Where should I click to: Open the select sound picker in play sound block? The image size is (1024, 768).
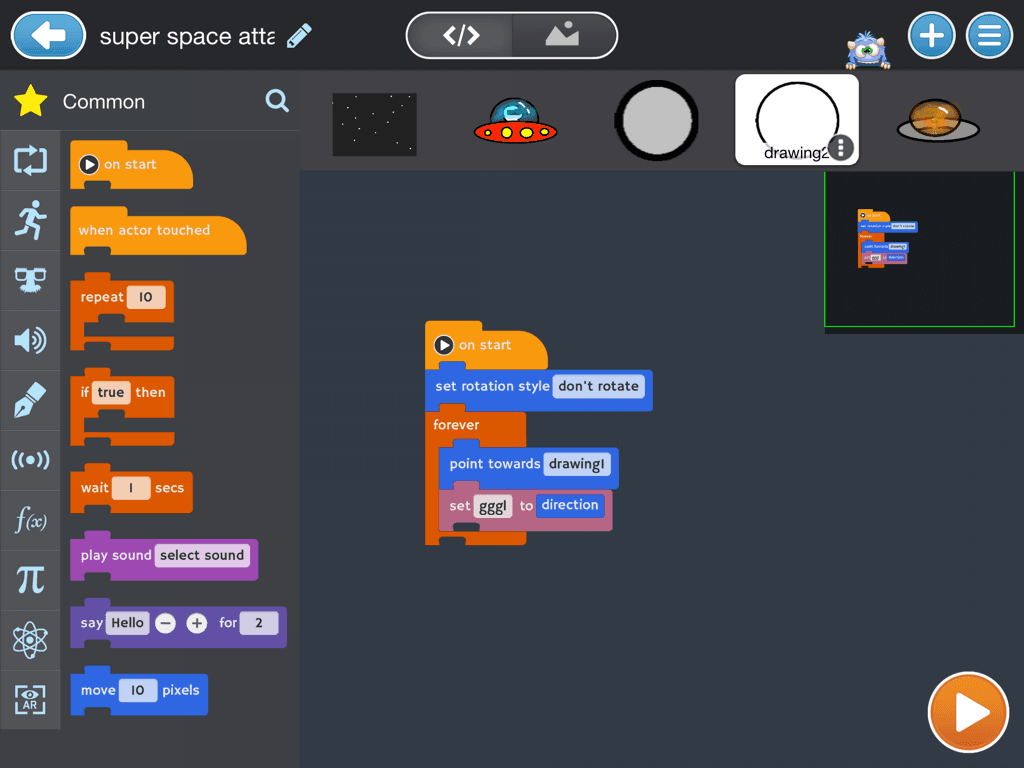[202, 555]
